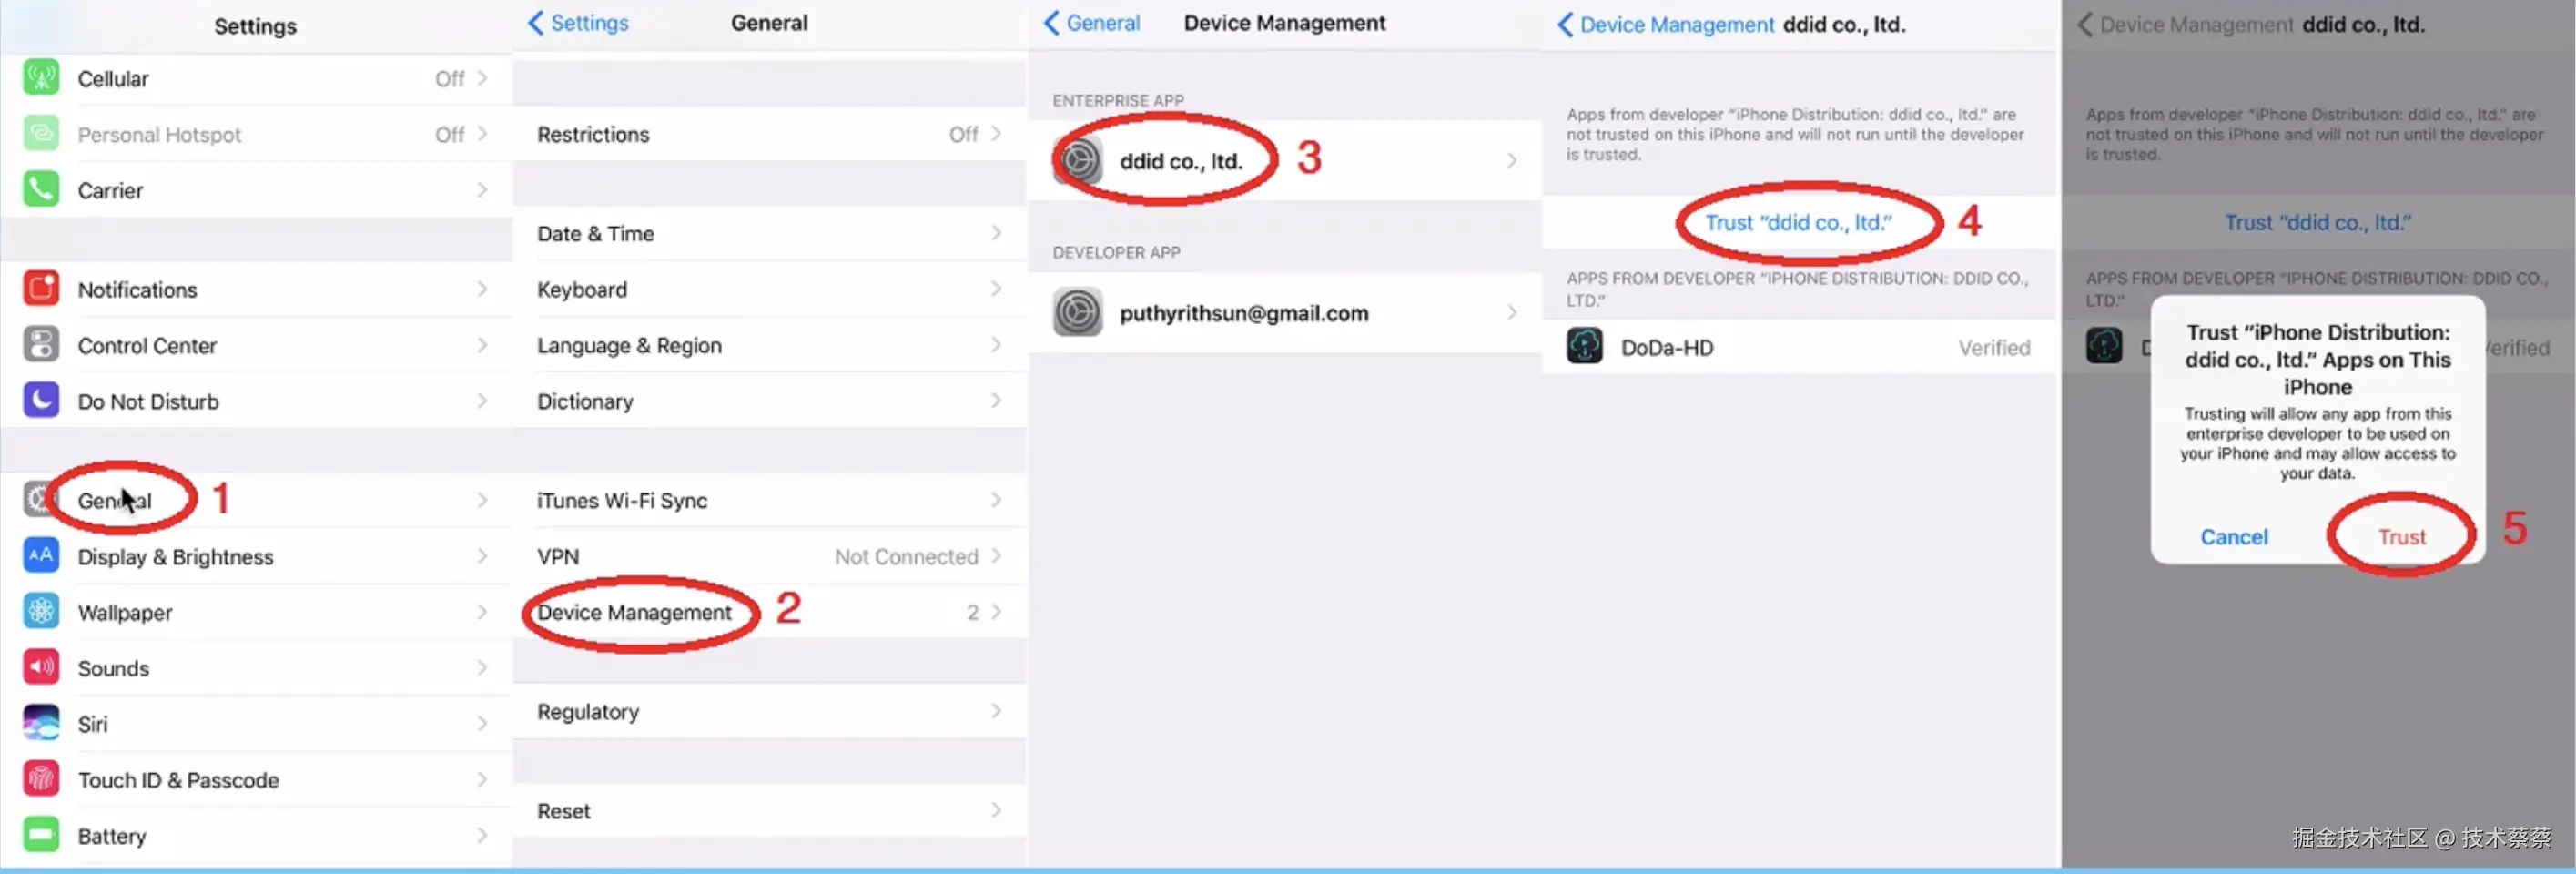Tap the Reset label

click(564, 810)
